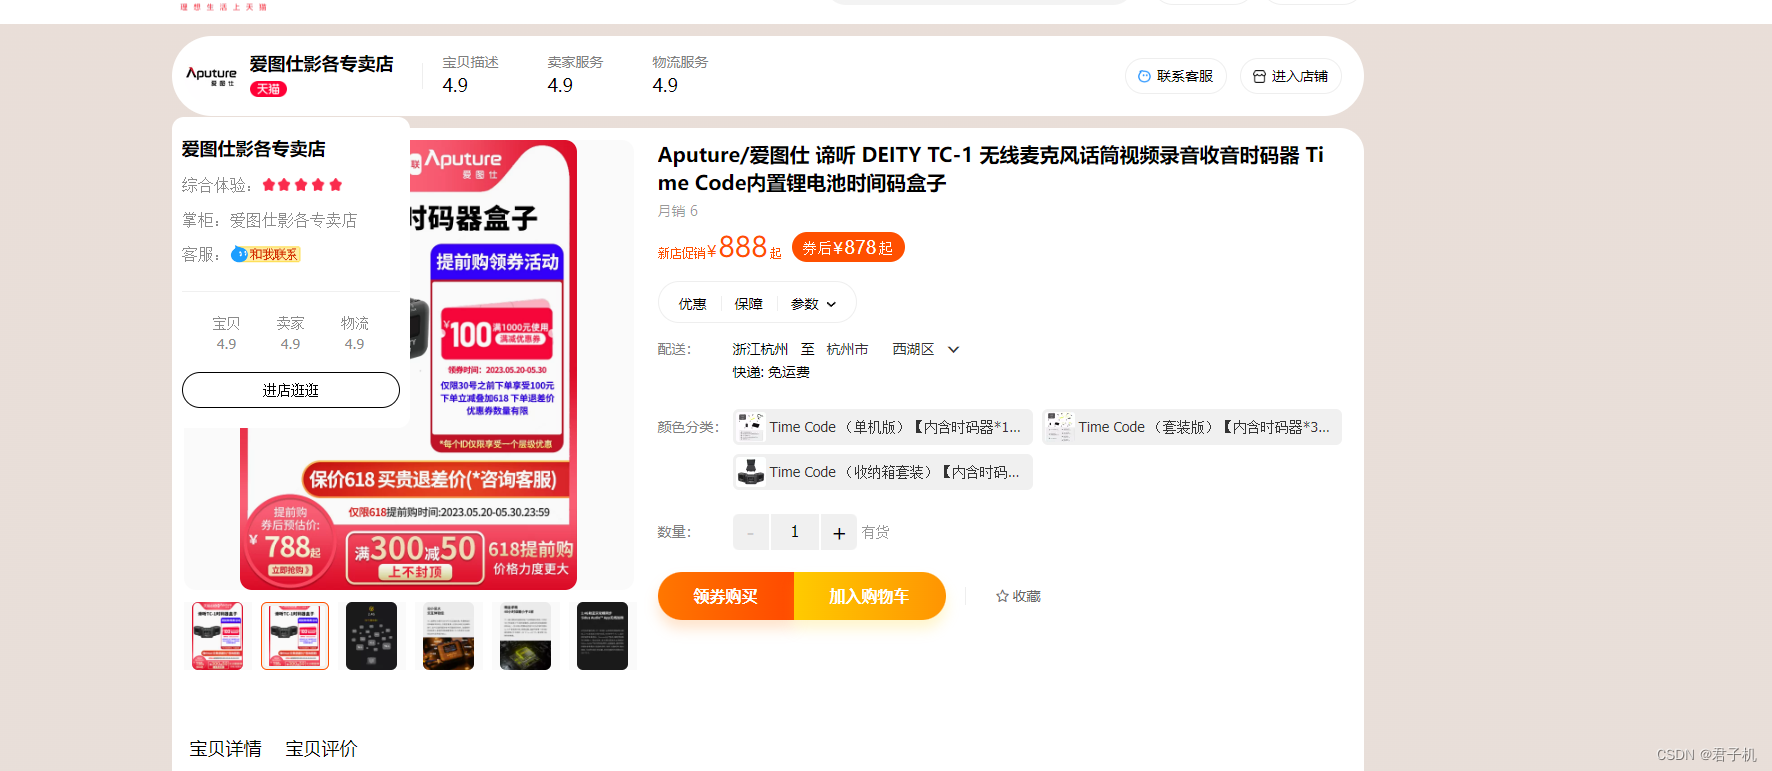This screenshot has height=771, width=1772.
Task: Click the 快递: 免运费 text
Action: tap(771, 372)
